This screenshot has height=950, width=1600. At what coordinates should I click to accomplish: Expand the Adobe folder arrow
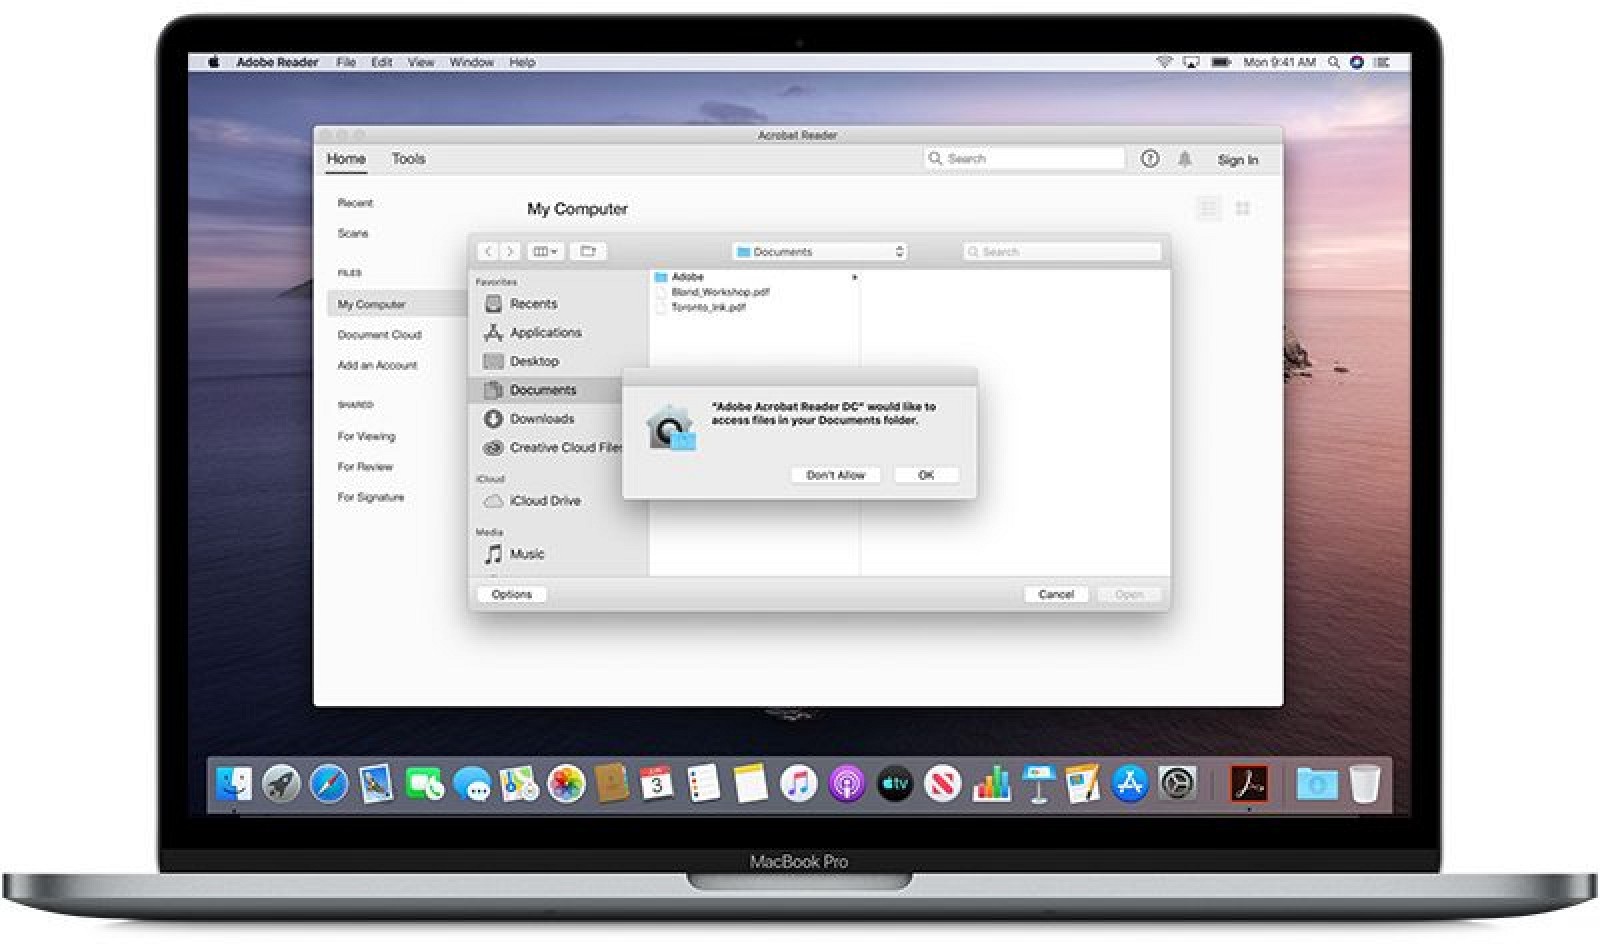(x=854, y=277)
